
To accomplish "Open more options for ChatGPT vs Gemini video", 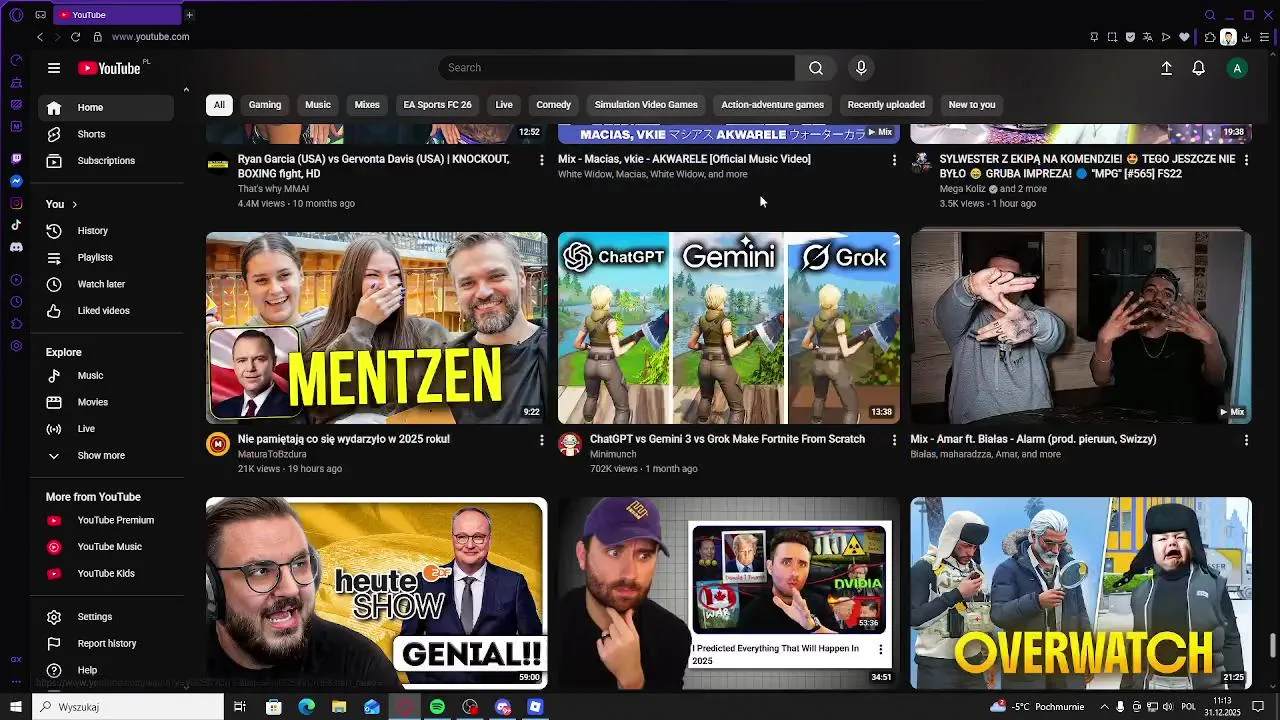I will [x=894, y=440].
